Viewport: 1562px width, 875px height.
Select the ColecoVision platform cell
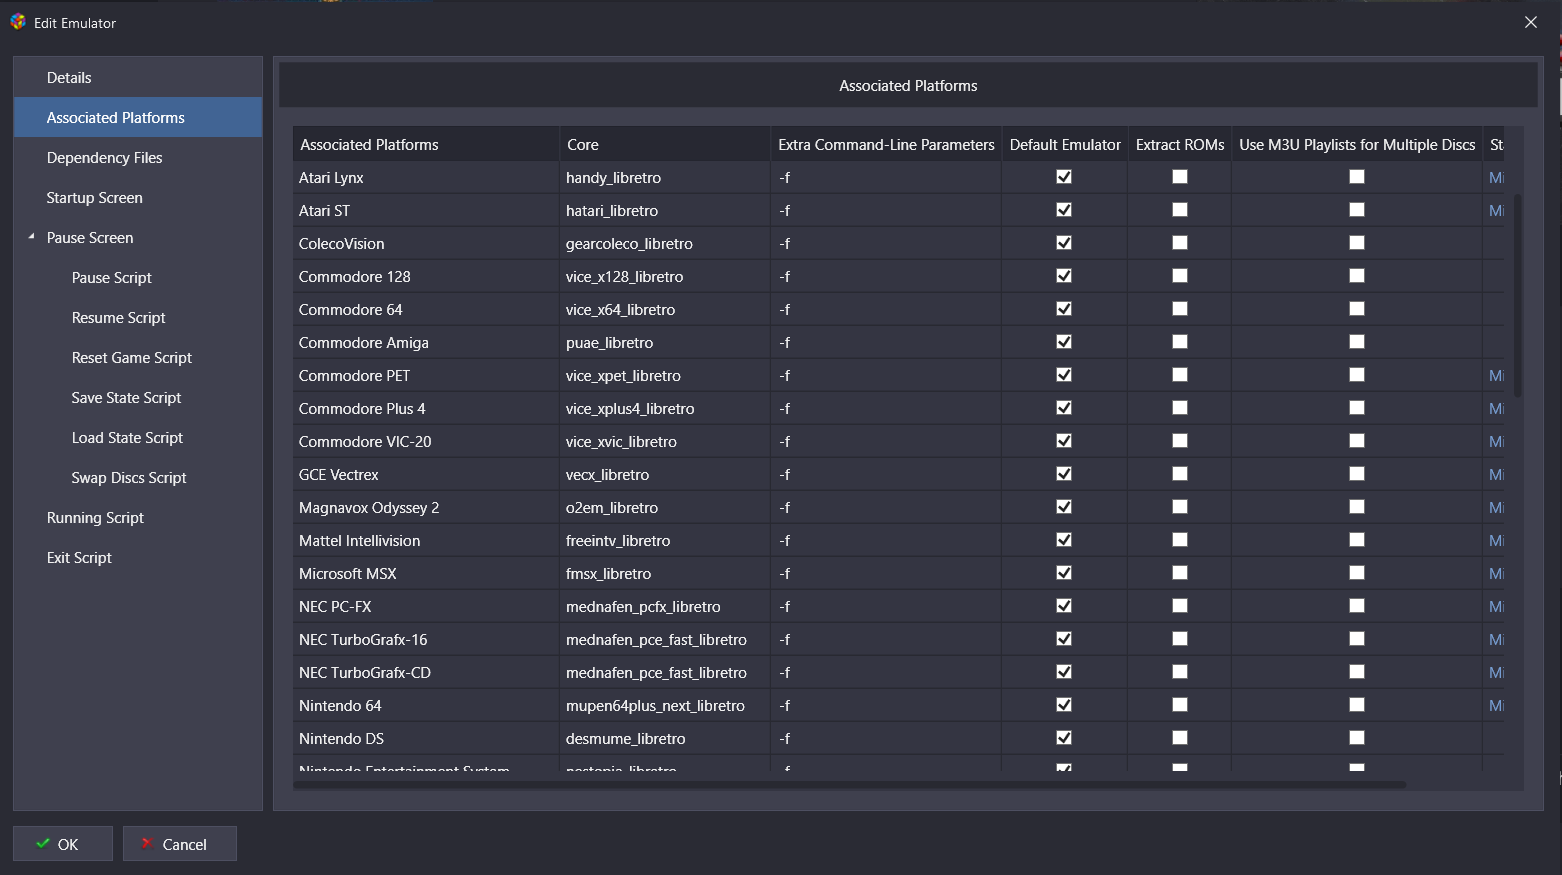[x=426, y=244]
